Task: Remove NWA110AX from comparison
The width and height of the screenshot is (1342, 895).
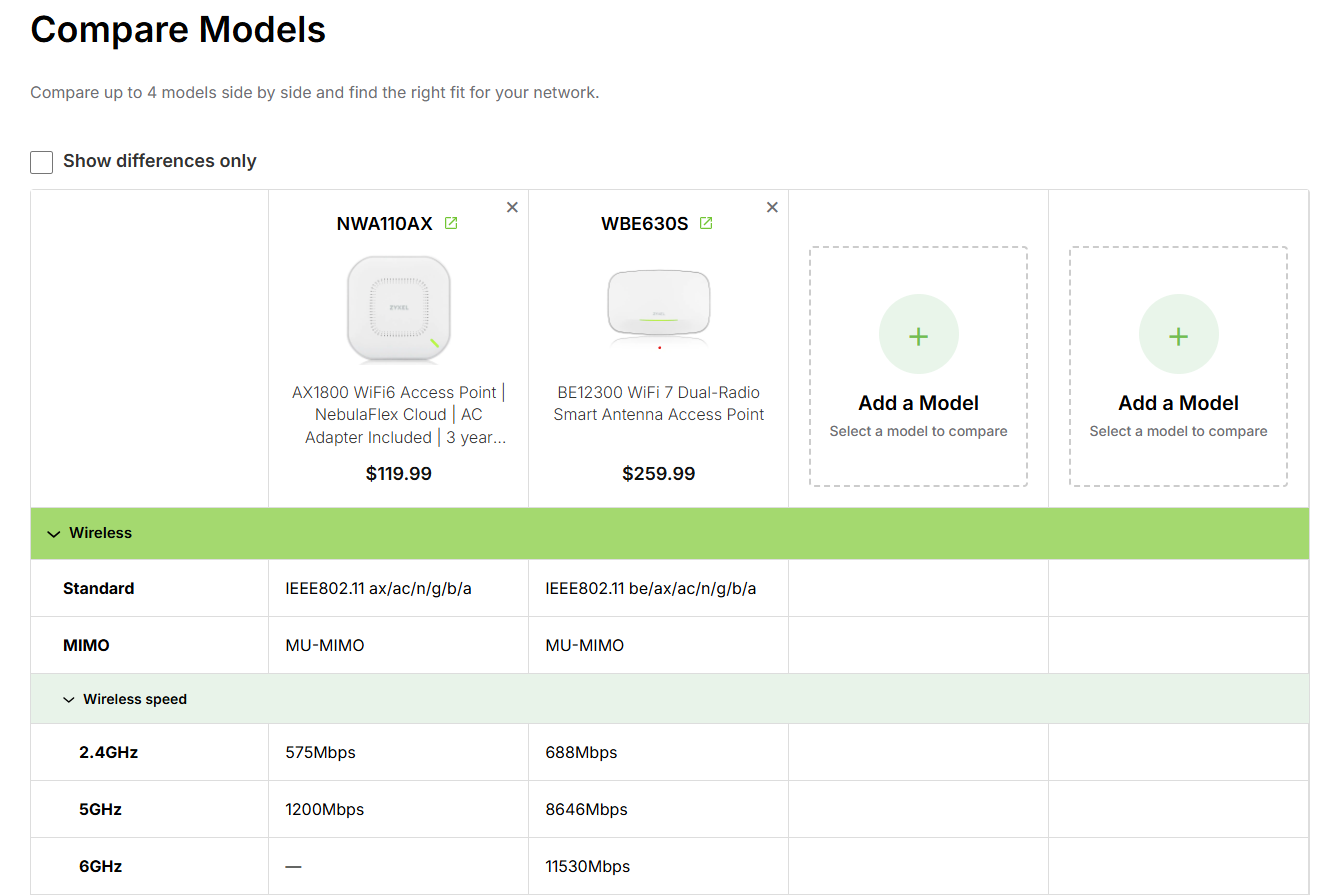Action: [x=512, y=207]
